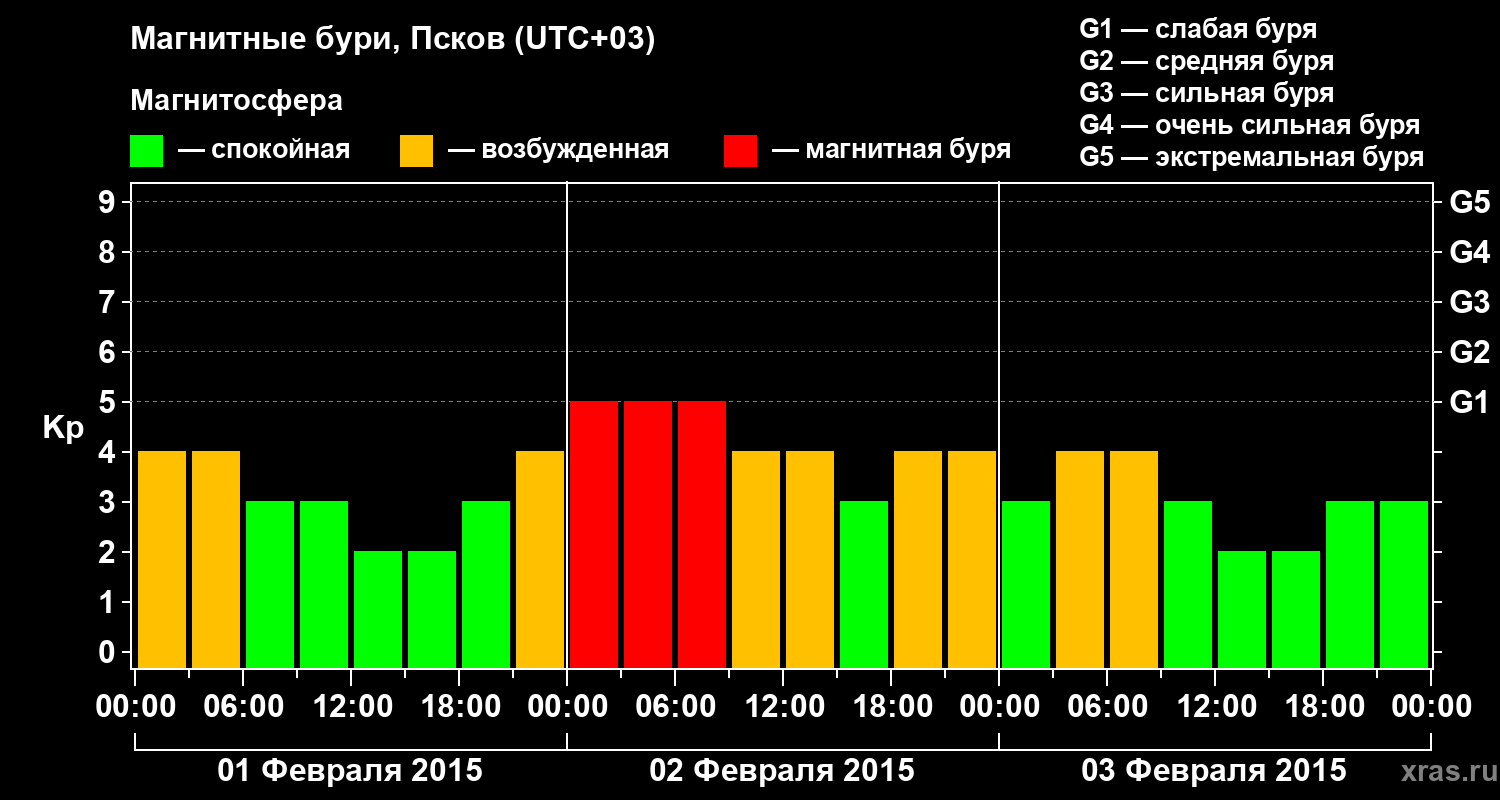Click the G4 label on the right axis
This screenshot has height=800, width=1500.
(x=1469, y=253)
